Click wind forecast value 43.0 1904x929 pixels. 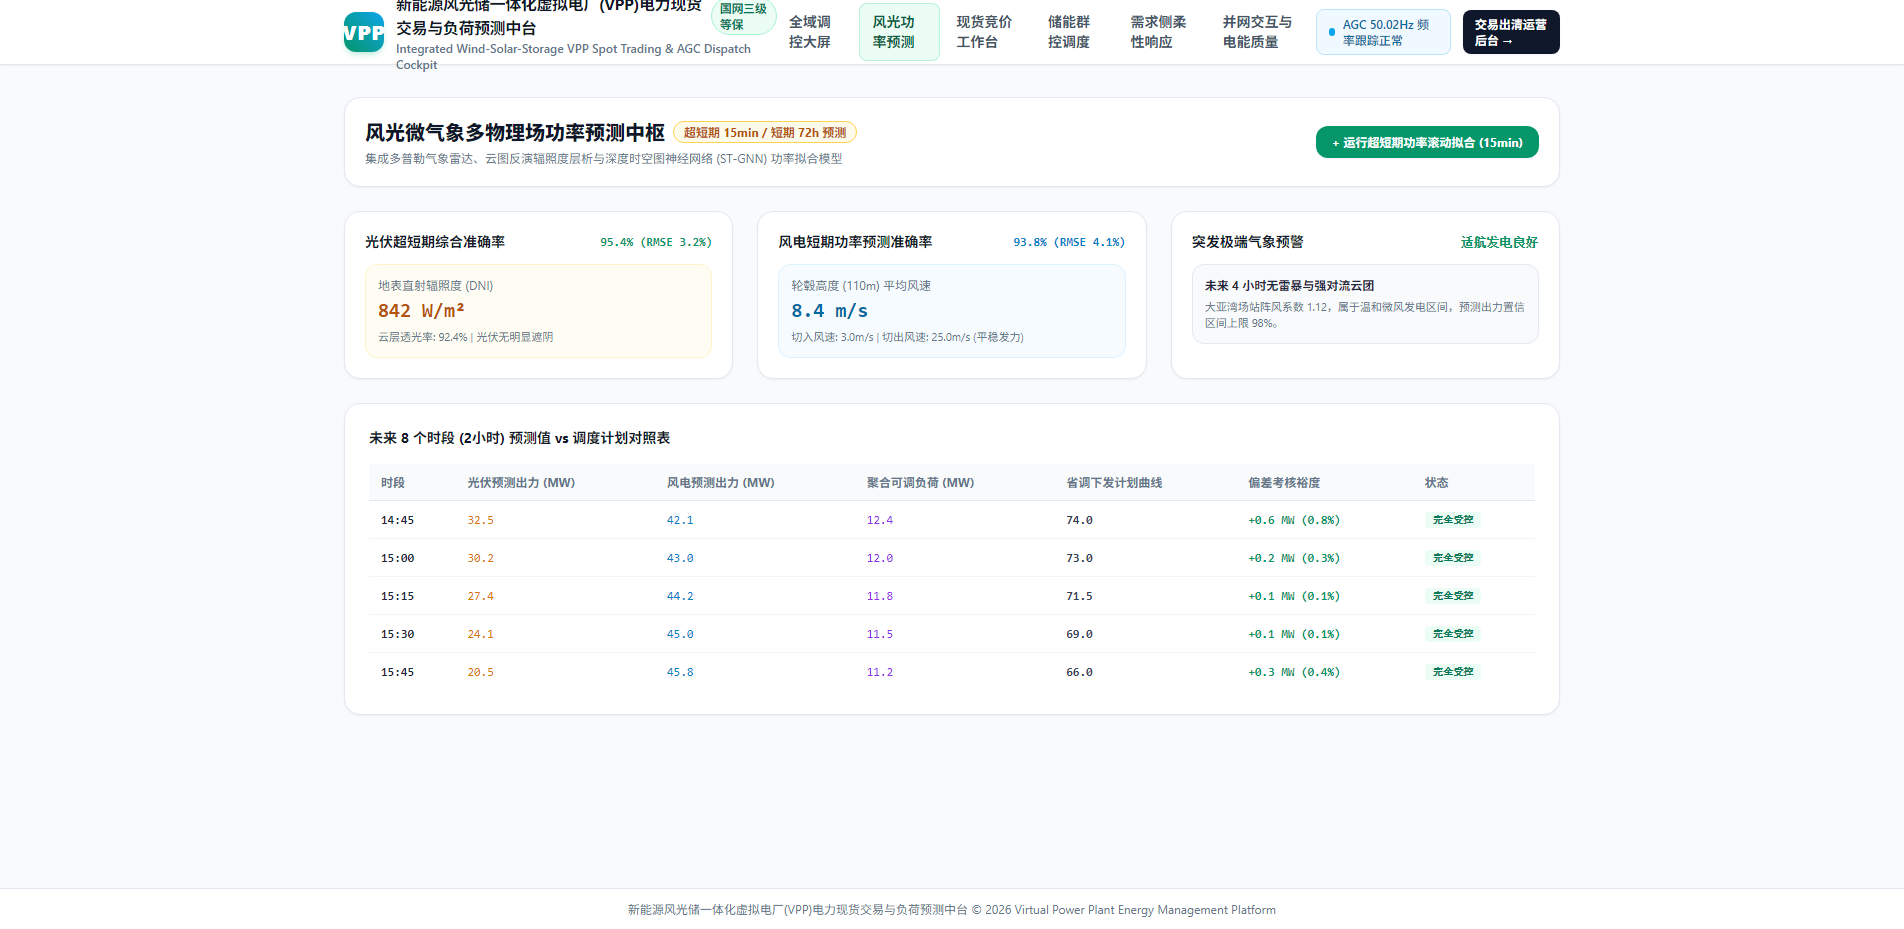pyautogui.click(x=680, y=558)
